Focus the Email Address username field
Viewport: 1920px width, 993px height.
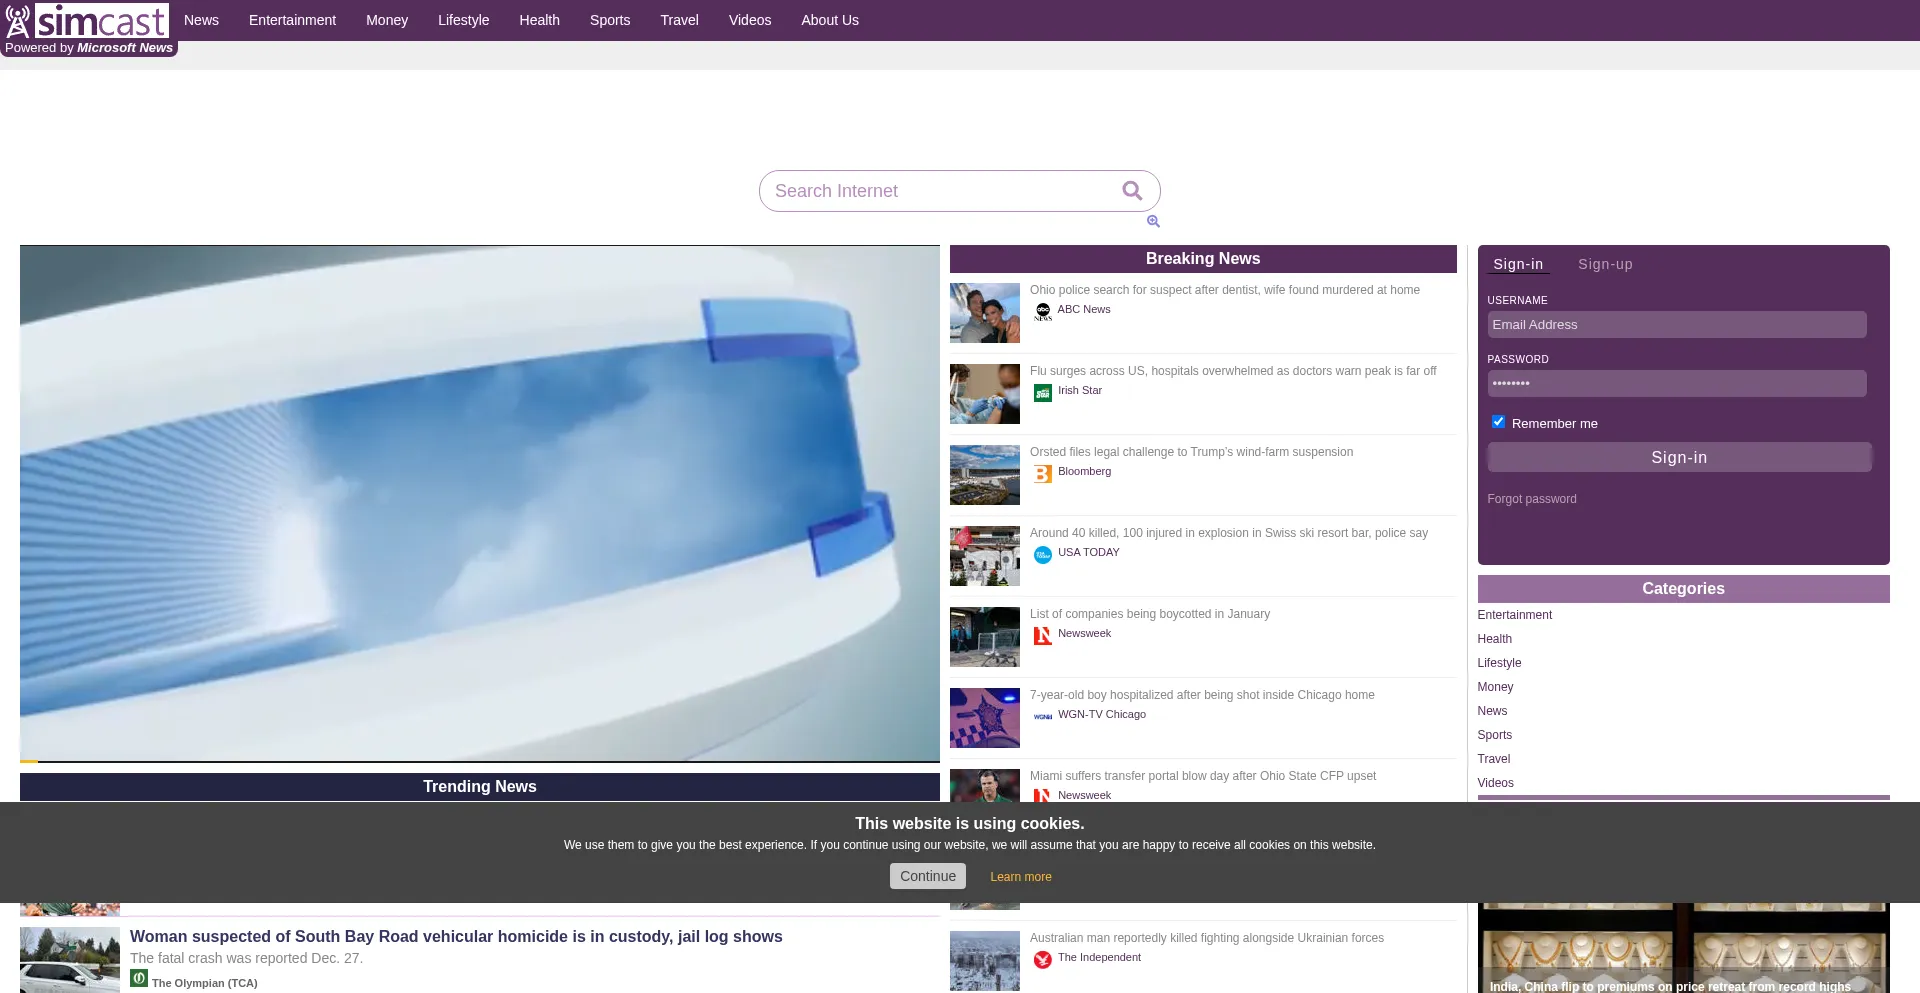pos(1676,325)
